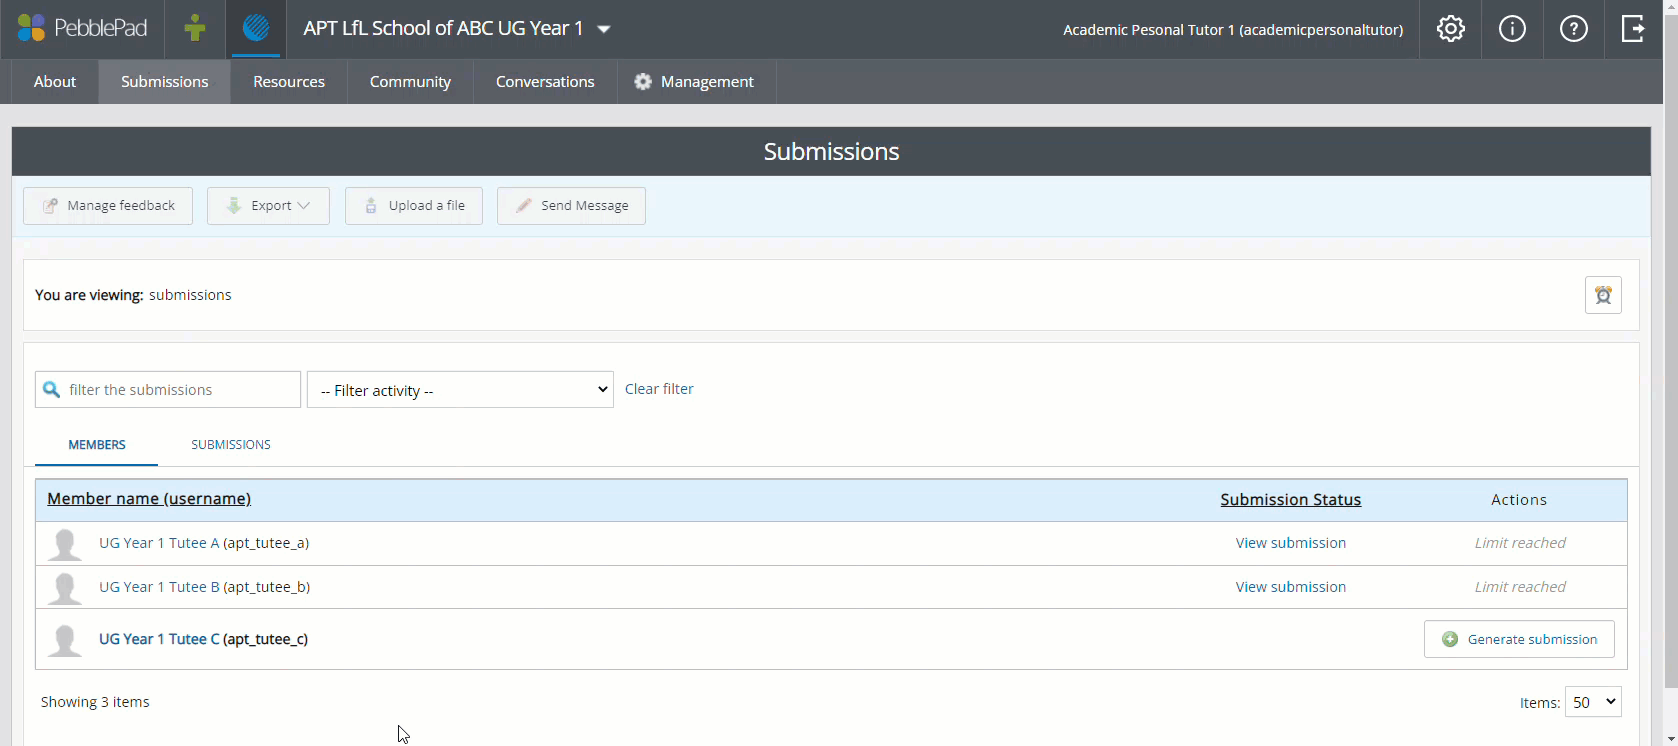Open the Export dropdown menu
The width and height of the screenshot is (1678, 746).
click(268, 206)
